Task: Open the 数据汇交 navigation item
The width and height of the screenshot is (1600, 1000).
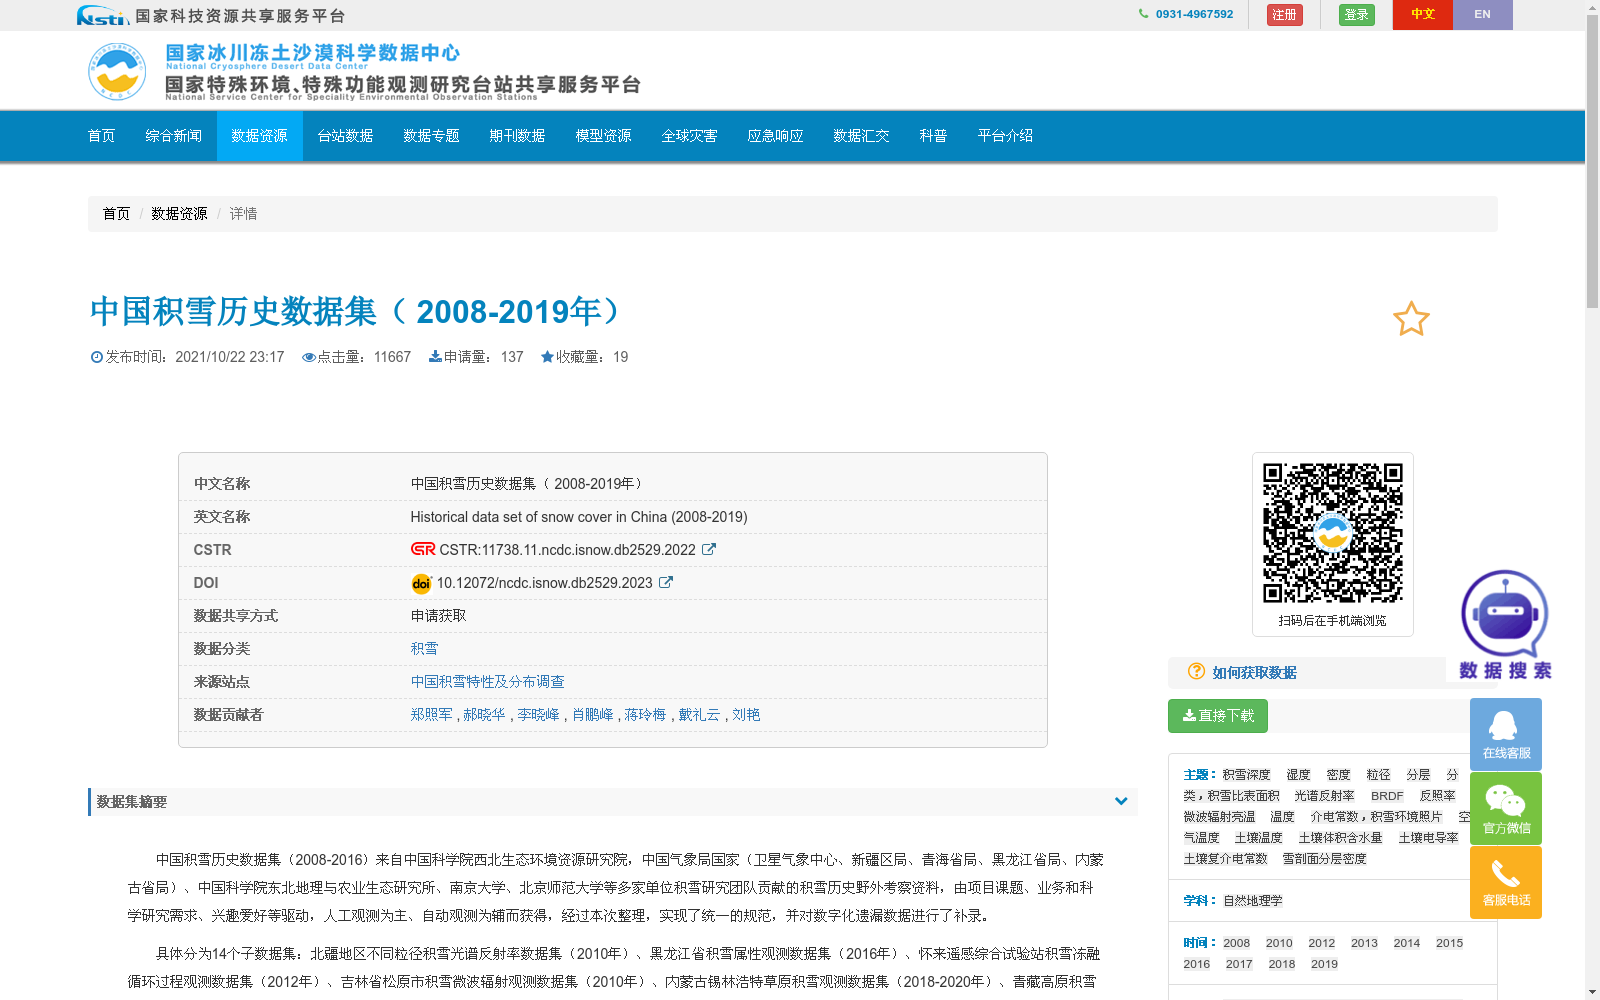Action: [862, 136]
